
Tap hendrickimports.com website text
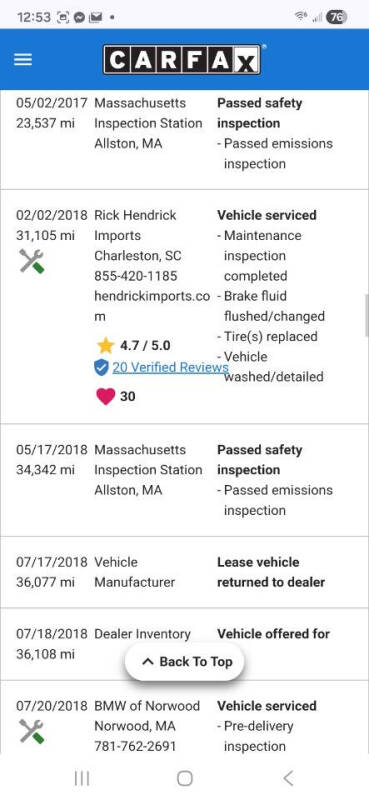[152, 306]
